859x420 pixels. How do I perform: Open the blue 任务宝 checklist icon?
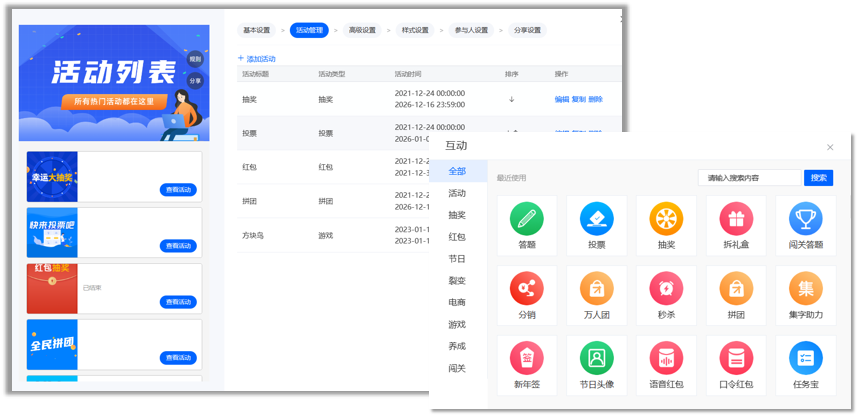[x=806, y=358]
